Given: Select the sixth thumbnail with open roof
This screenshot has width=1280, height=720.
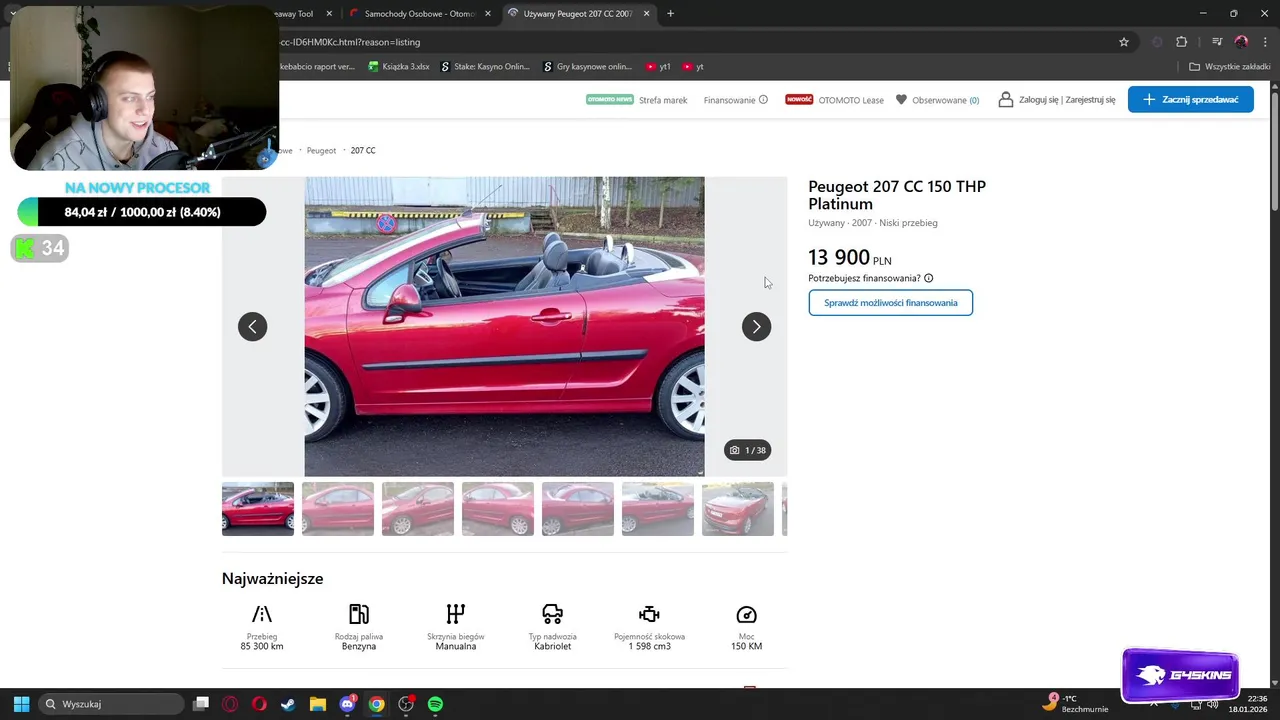Looking at the screenshot, I should [658, 509].
